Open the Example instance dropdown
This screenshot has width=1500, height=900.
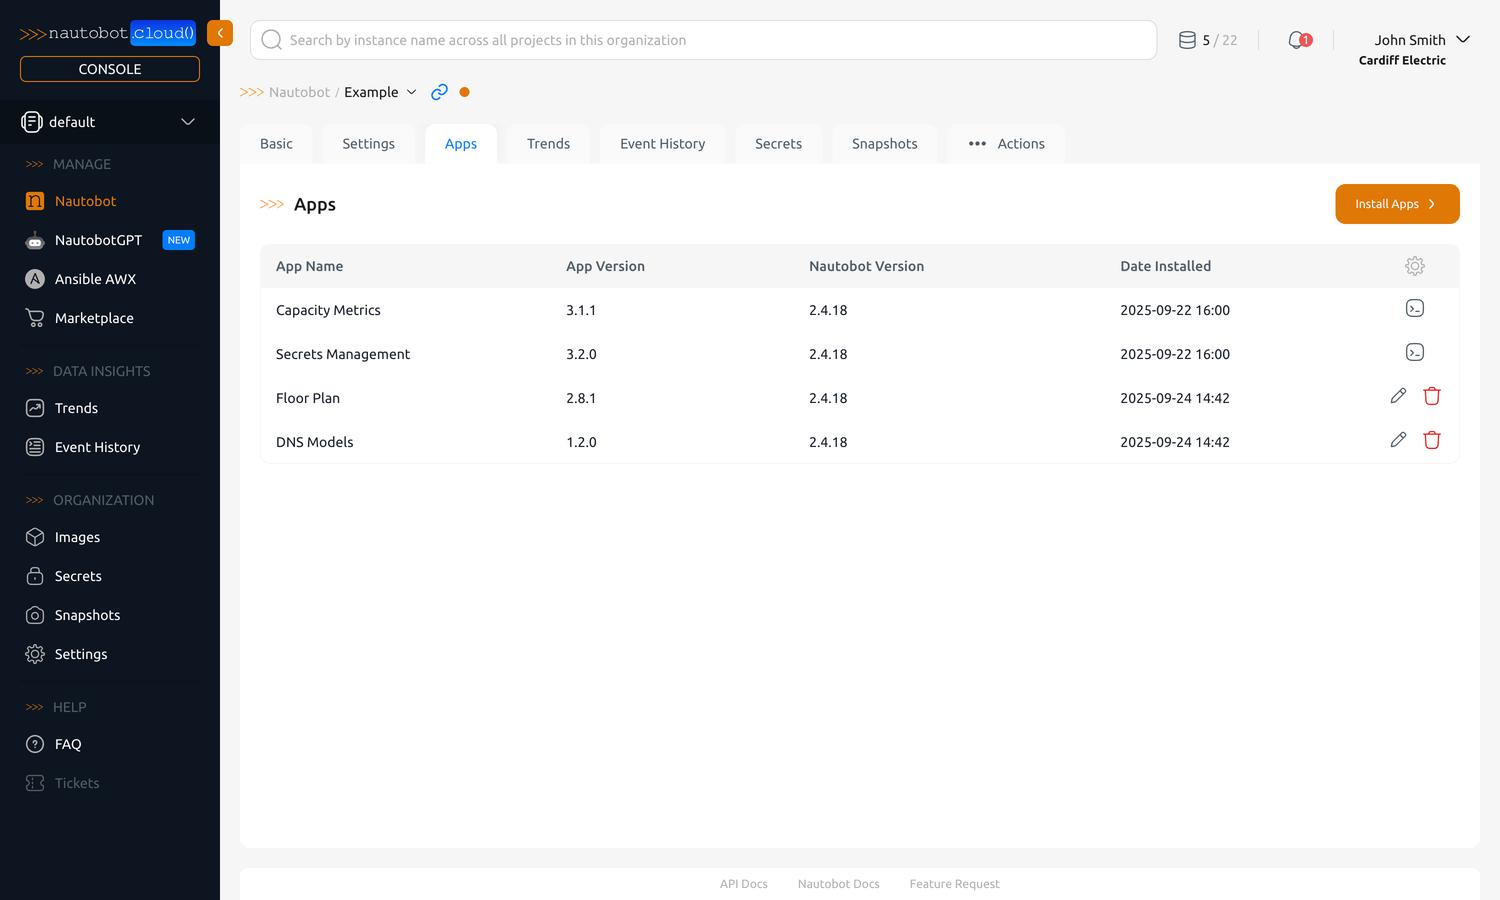(x=410, y=92)
